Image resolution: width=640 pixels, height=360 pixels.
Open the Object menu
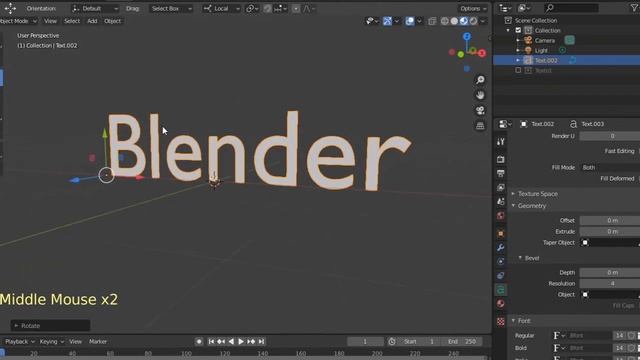112,21
